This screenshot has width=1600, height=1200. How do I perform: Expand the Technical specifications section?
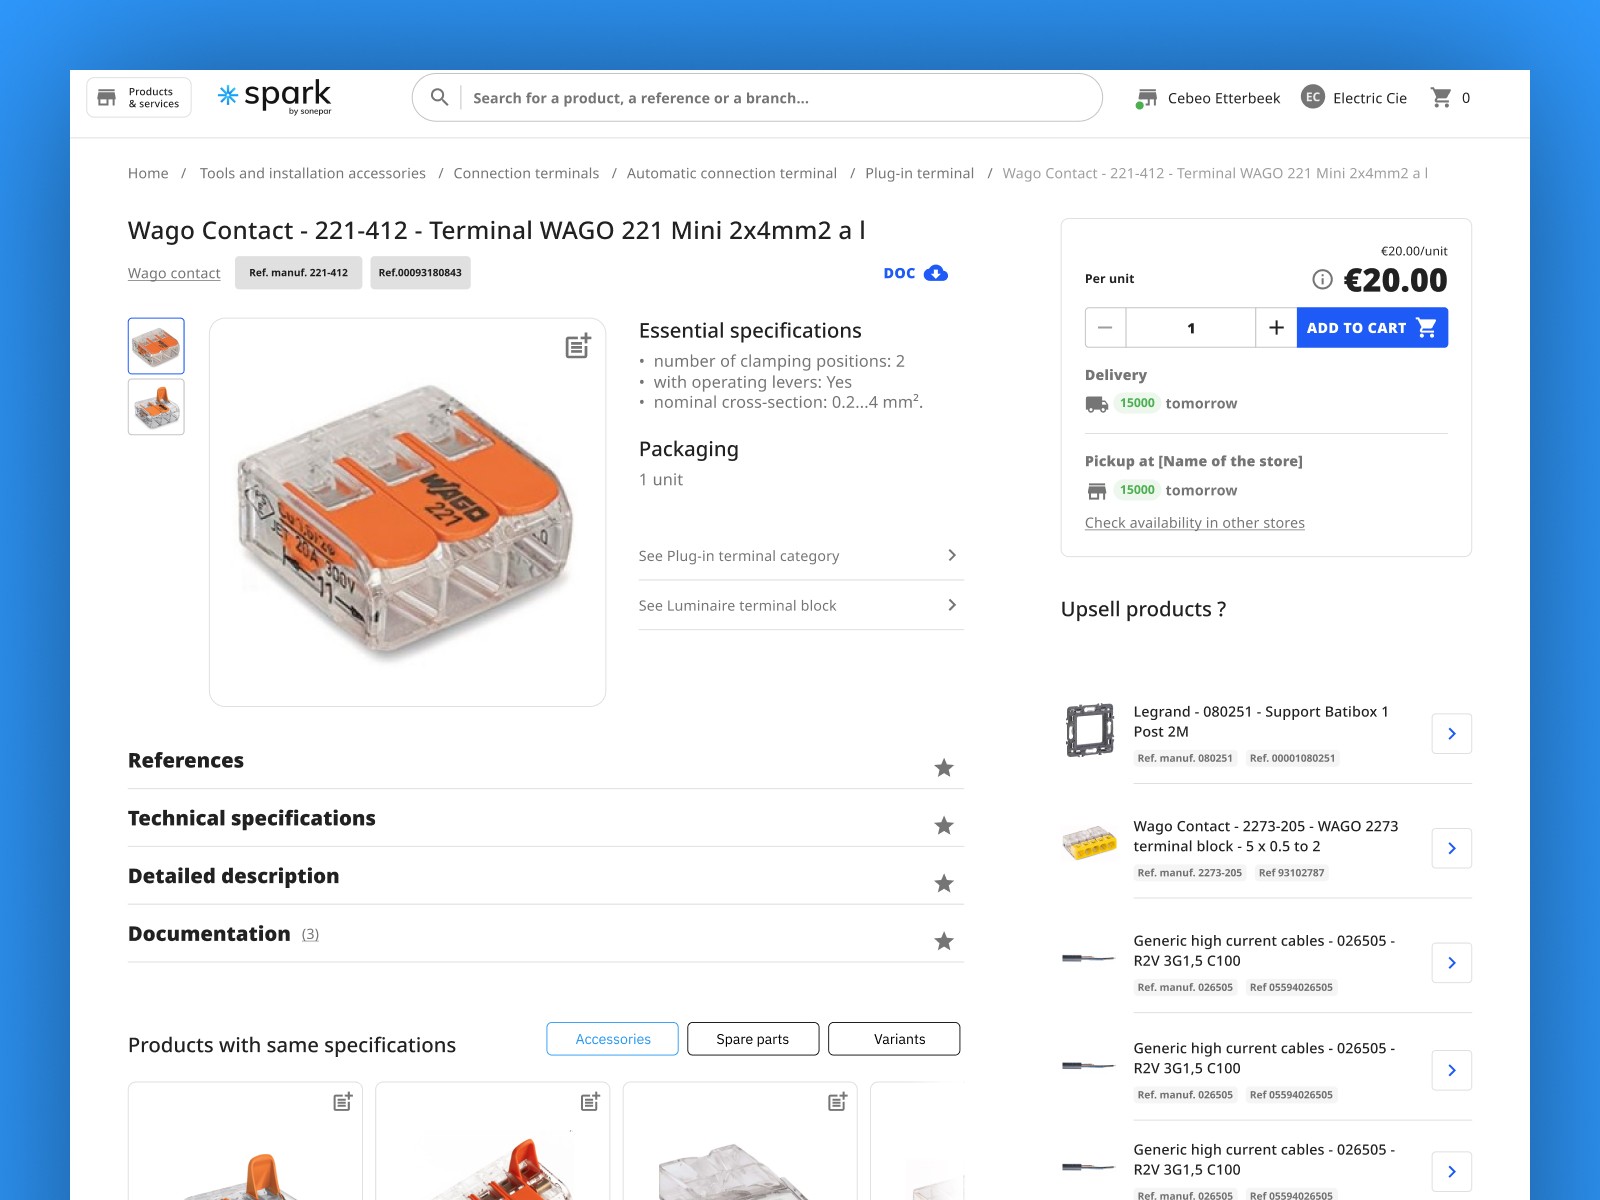(546, 819)
